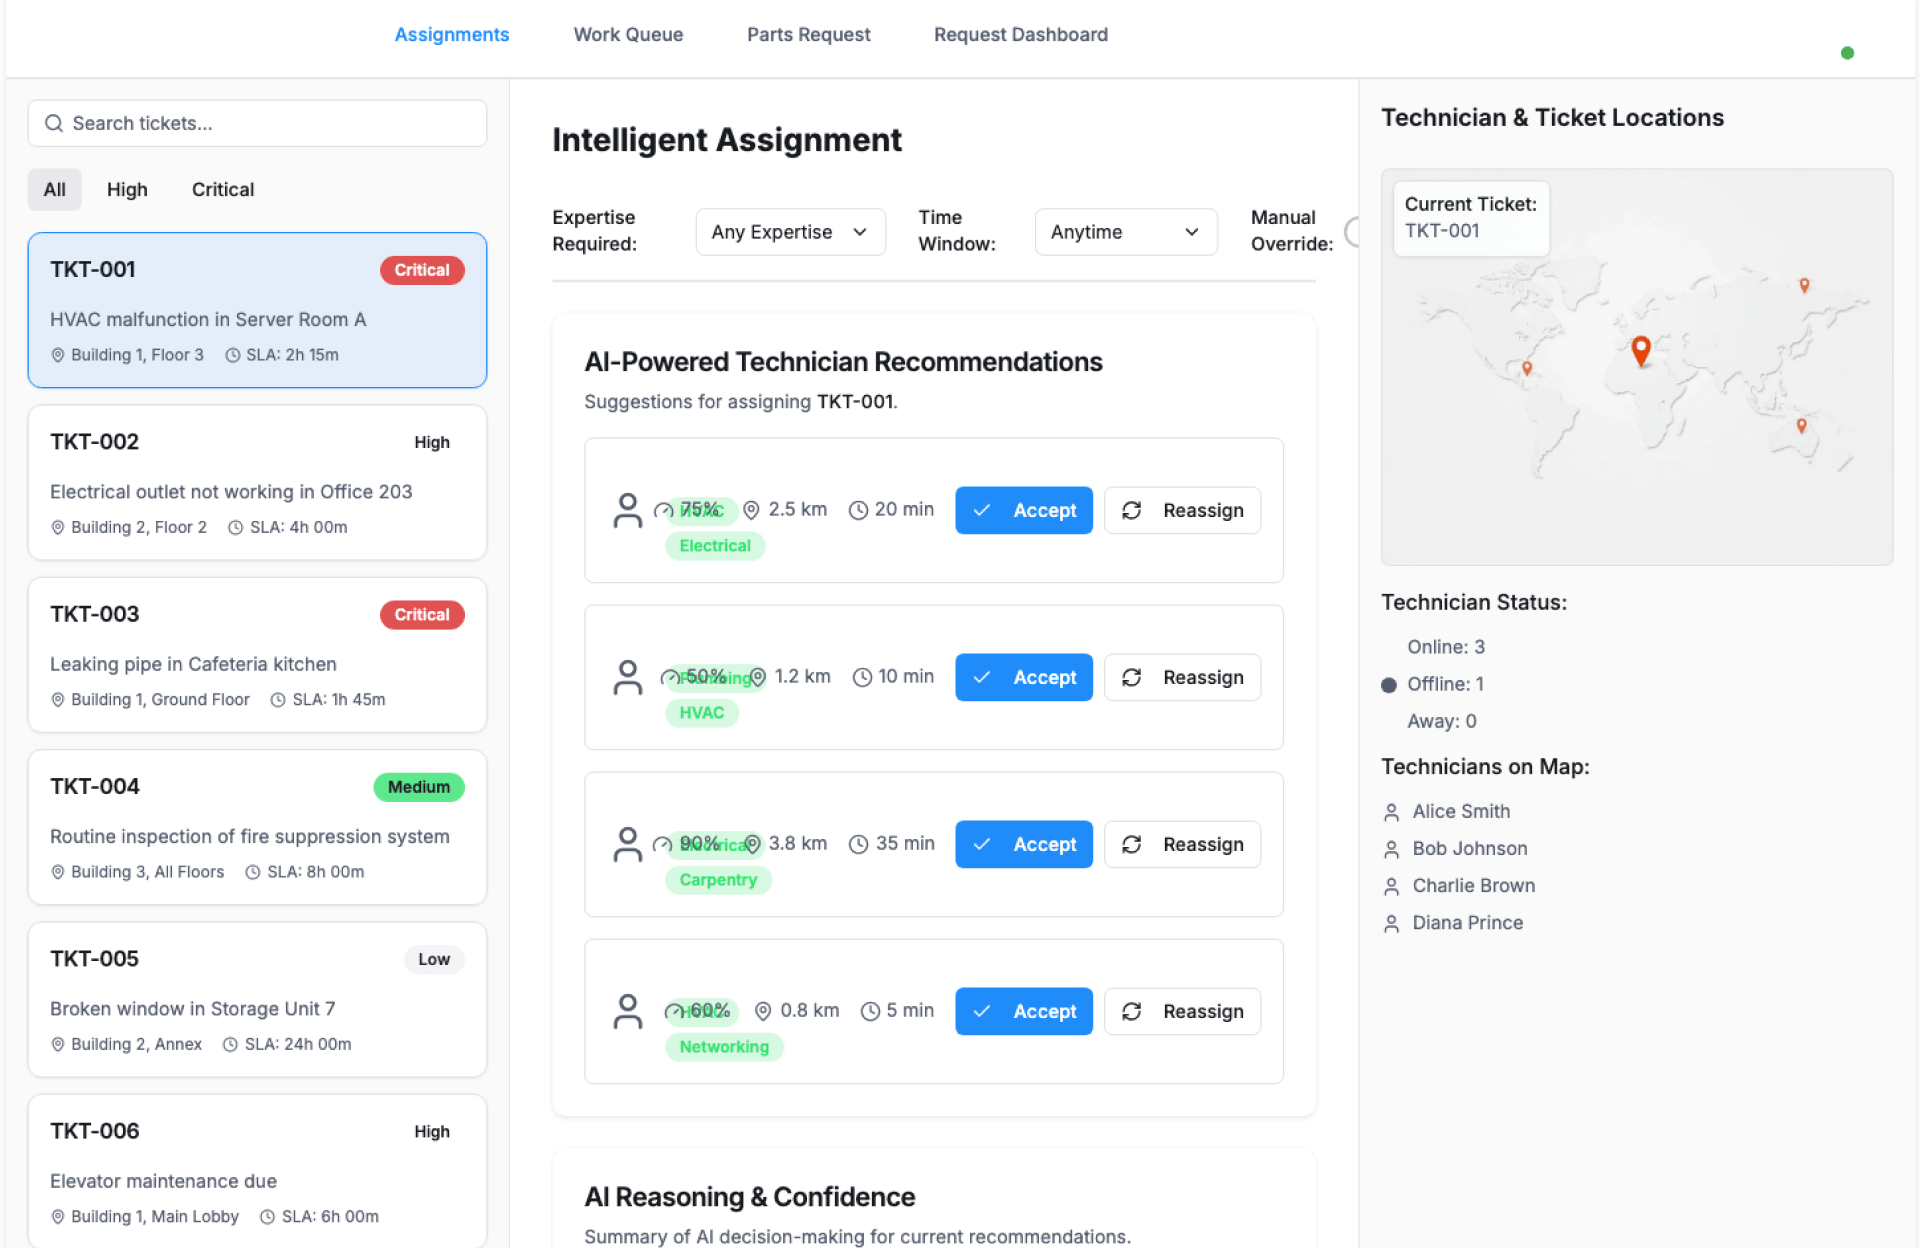
Task: Open the Anytime time window dropdown
Action: tap(1124, 232)
